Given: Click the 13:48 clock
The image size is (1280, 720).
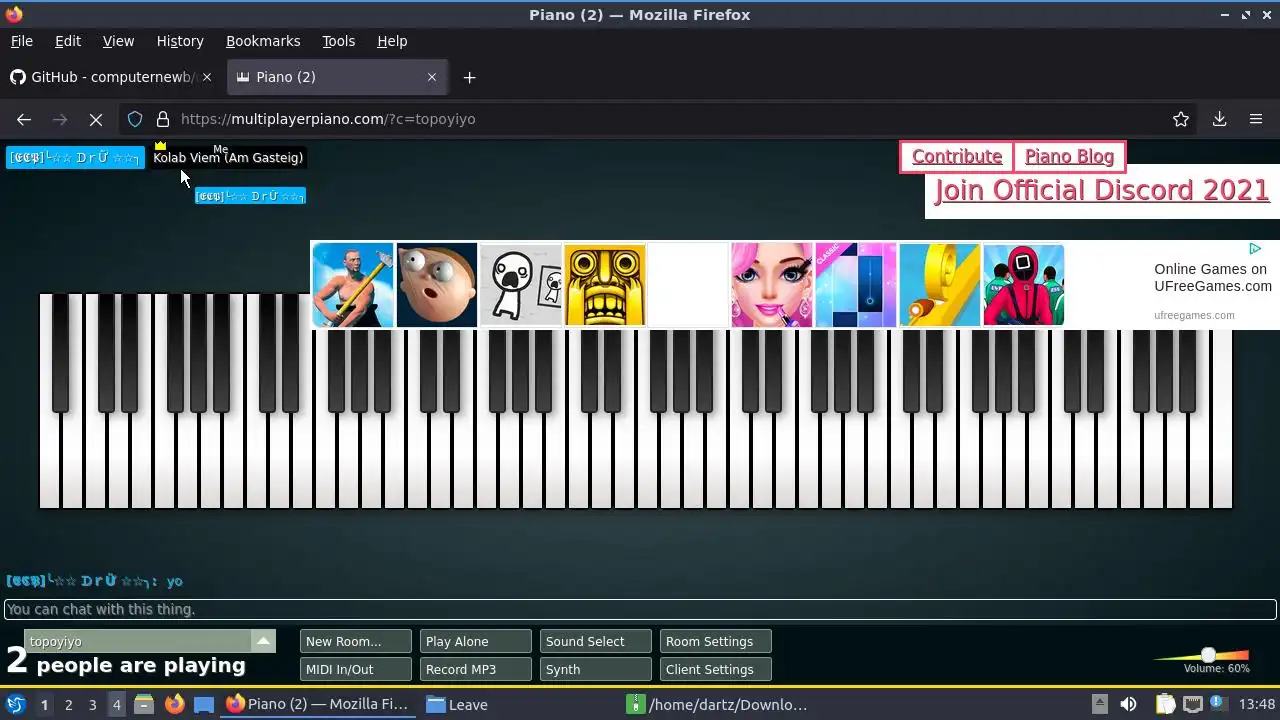Looking at the screenshot, I should (x=1257, y=704).
